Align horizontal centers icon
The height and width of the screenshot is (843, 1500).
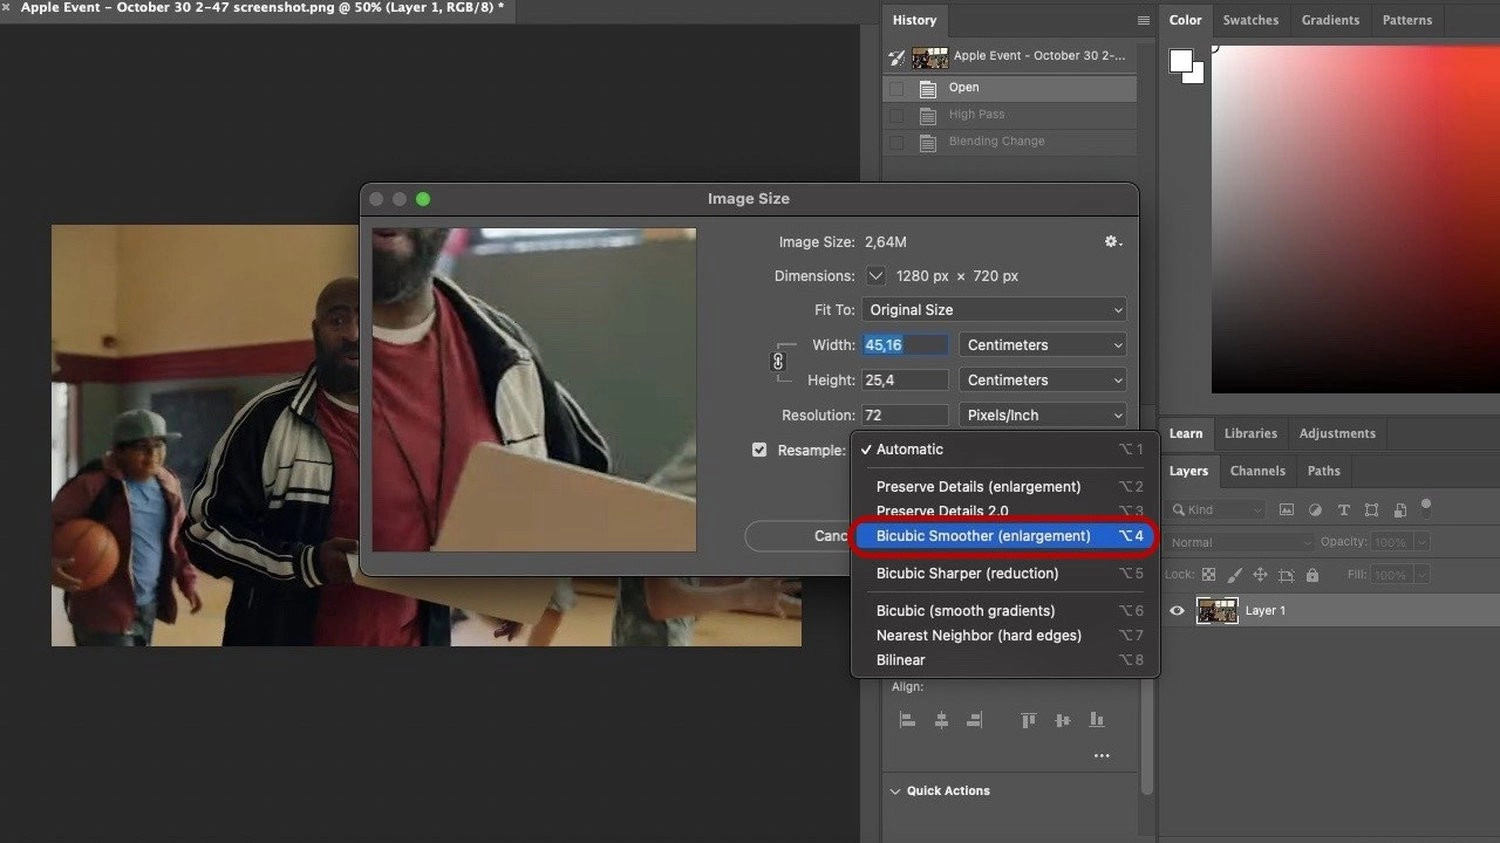click(x=941, y=720)
